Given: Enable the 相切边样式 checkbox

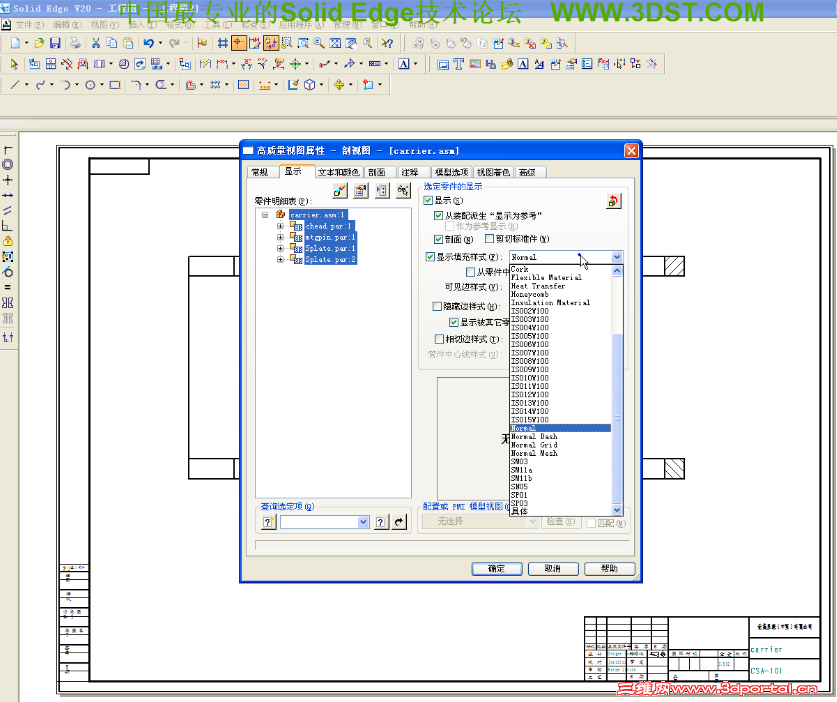Looking at the screenshot, I should coord(439,339).
